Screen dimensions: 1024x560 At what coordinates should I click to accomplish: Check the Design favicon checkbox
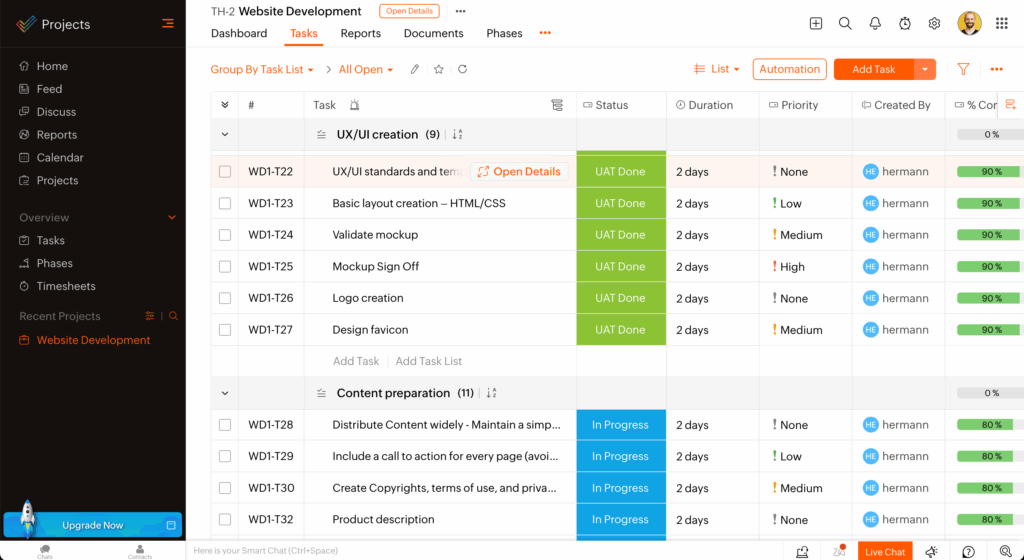coord(225,330)
